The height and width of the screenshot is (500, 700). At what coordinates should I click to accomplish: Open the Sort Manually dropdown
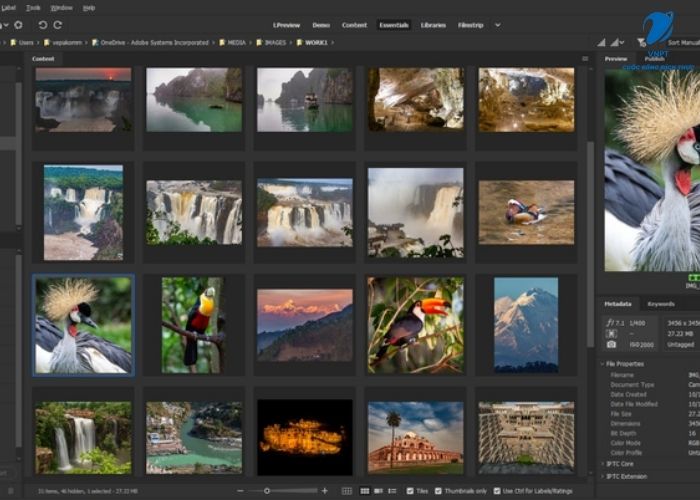[683, 42]
